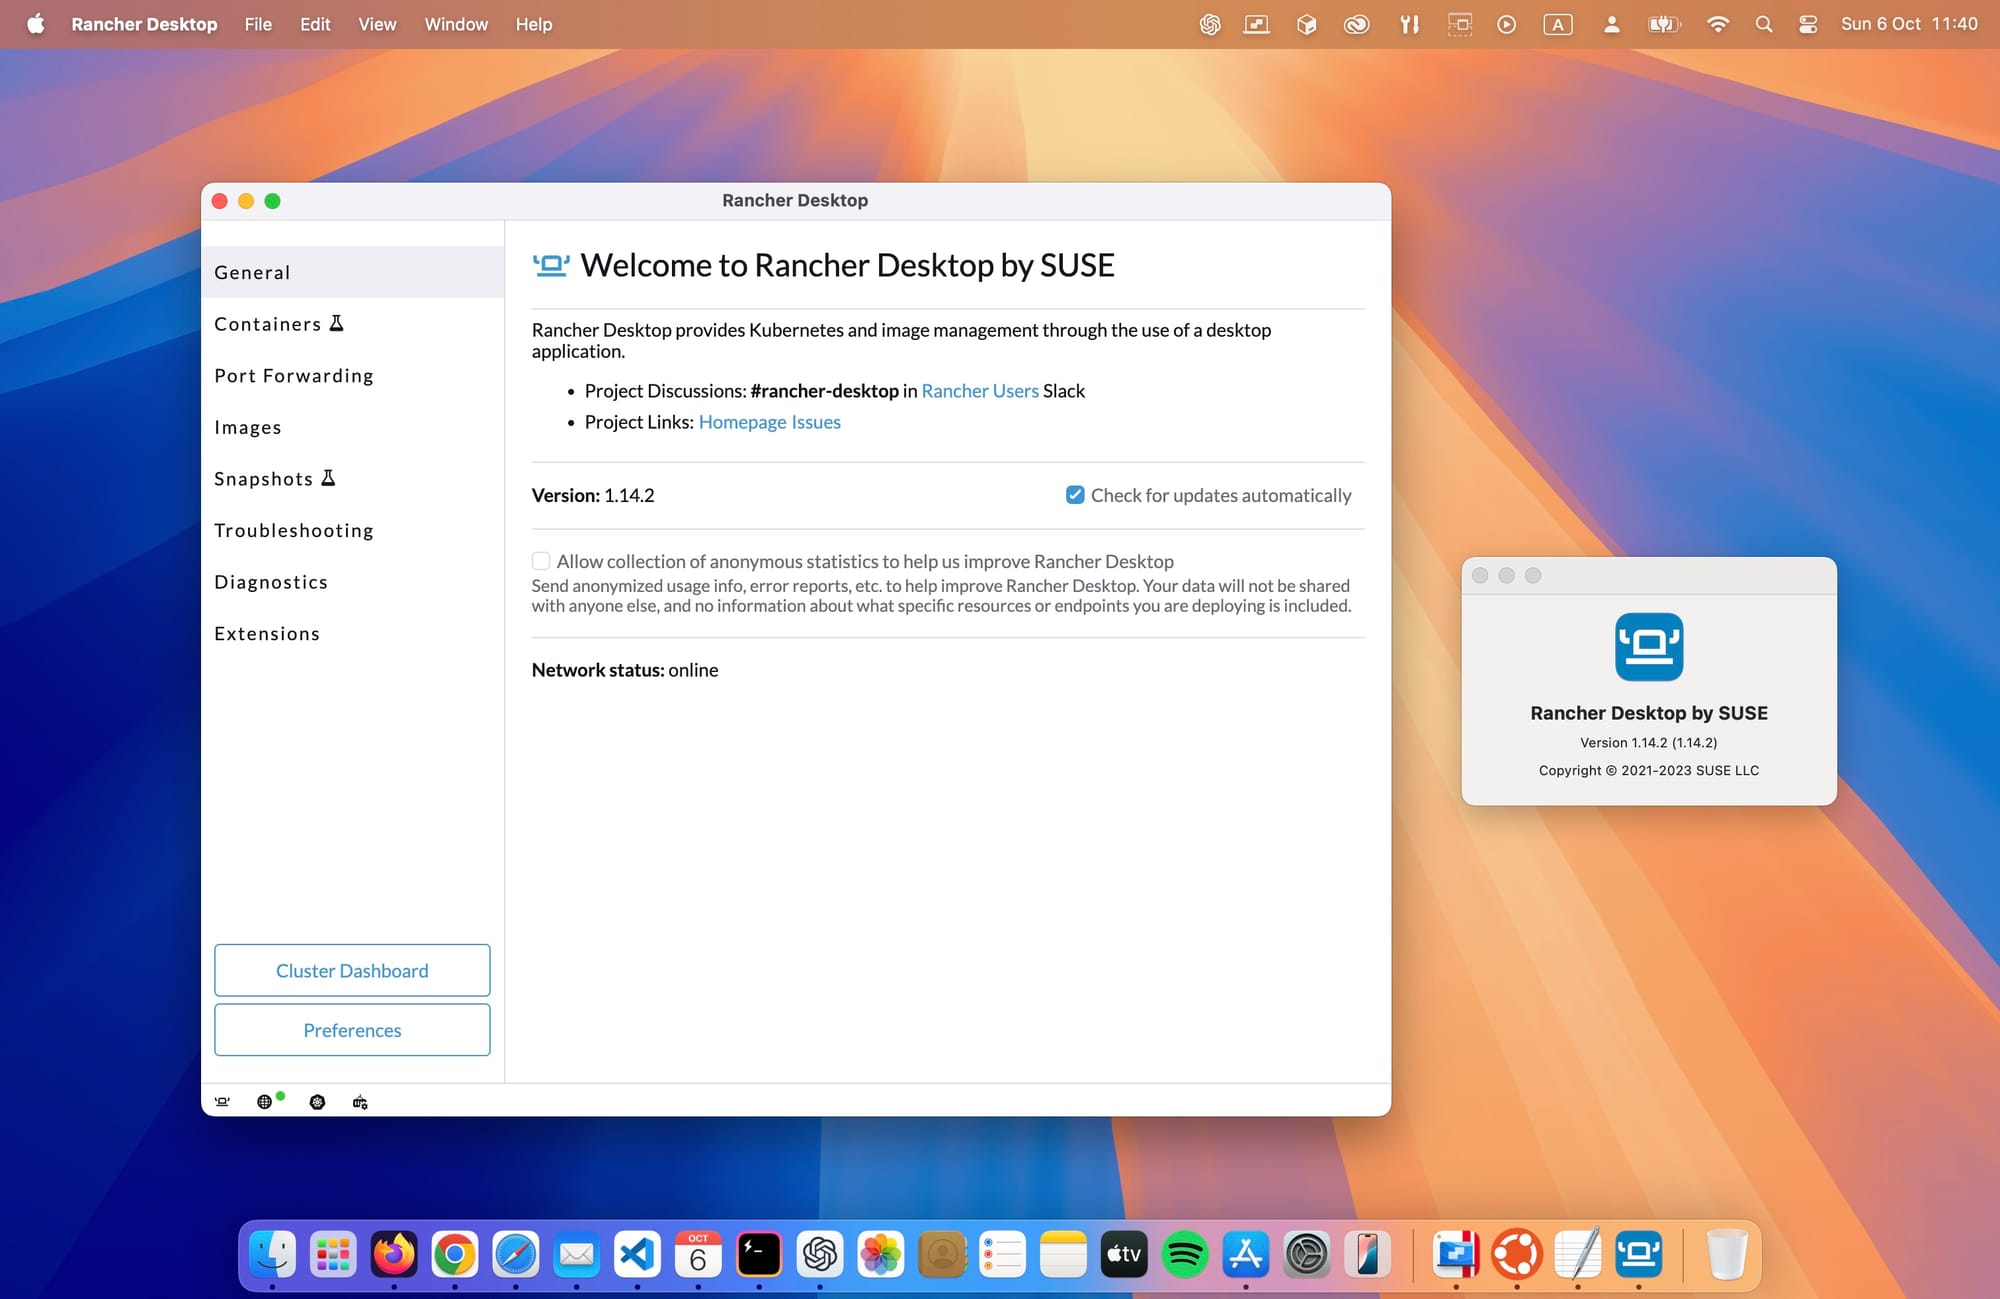Switch to Extensions section

[353, 633]
